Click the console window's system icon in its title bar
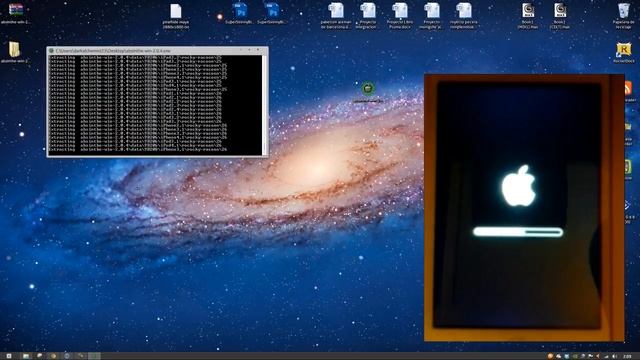The image size is (640, 360). click(51, 51)
